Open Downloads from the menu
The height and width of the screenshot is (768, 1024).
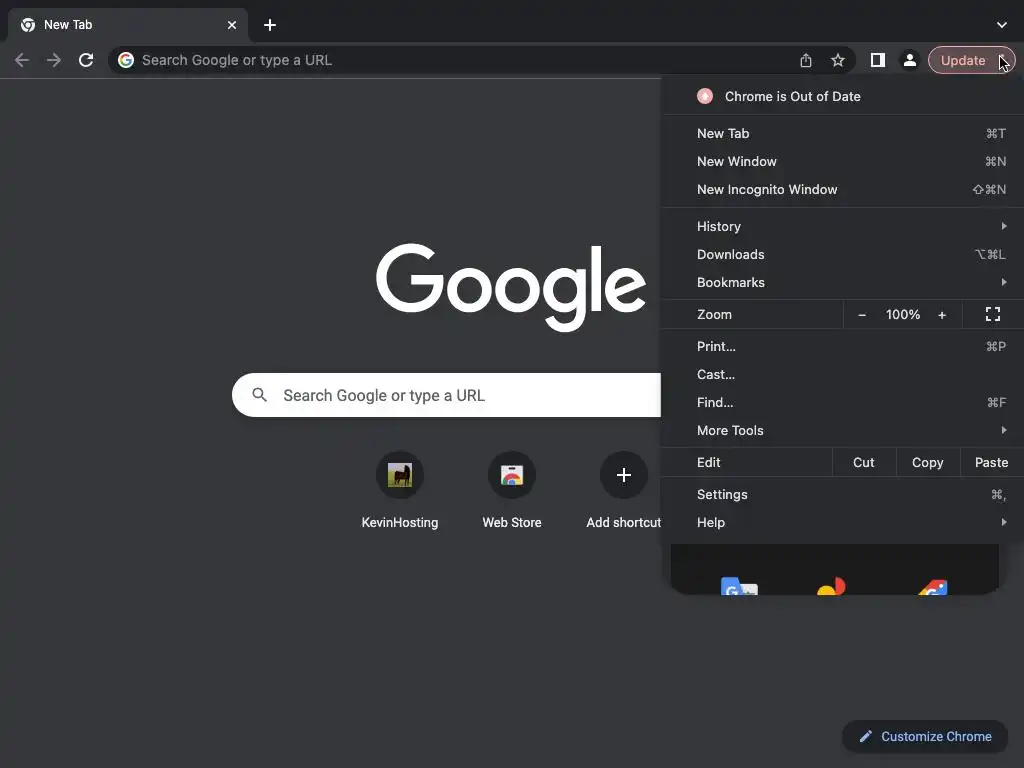tap(842, 255)
